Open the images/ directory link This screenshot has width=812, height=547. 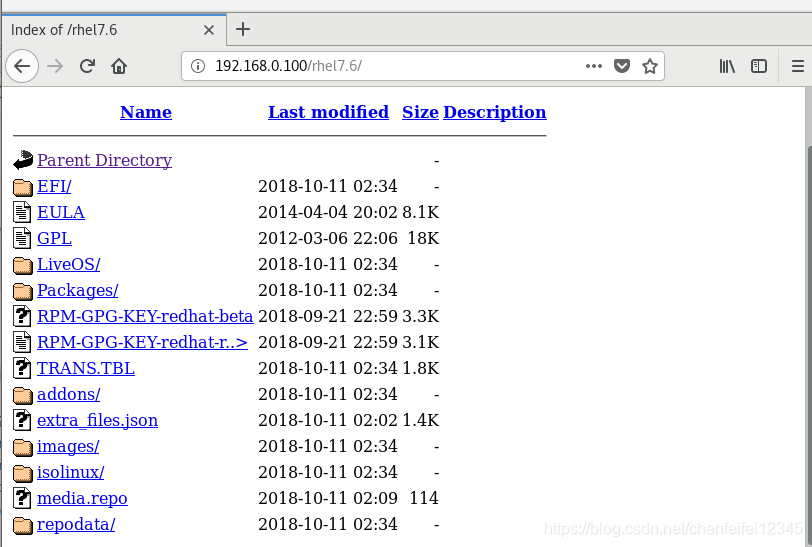pos(68,446)
